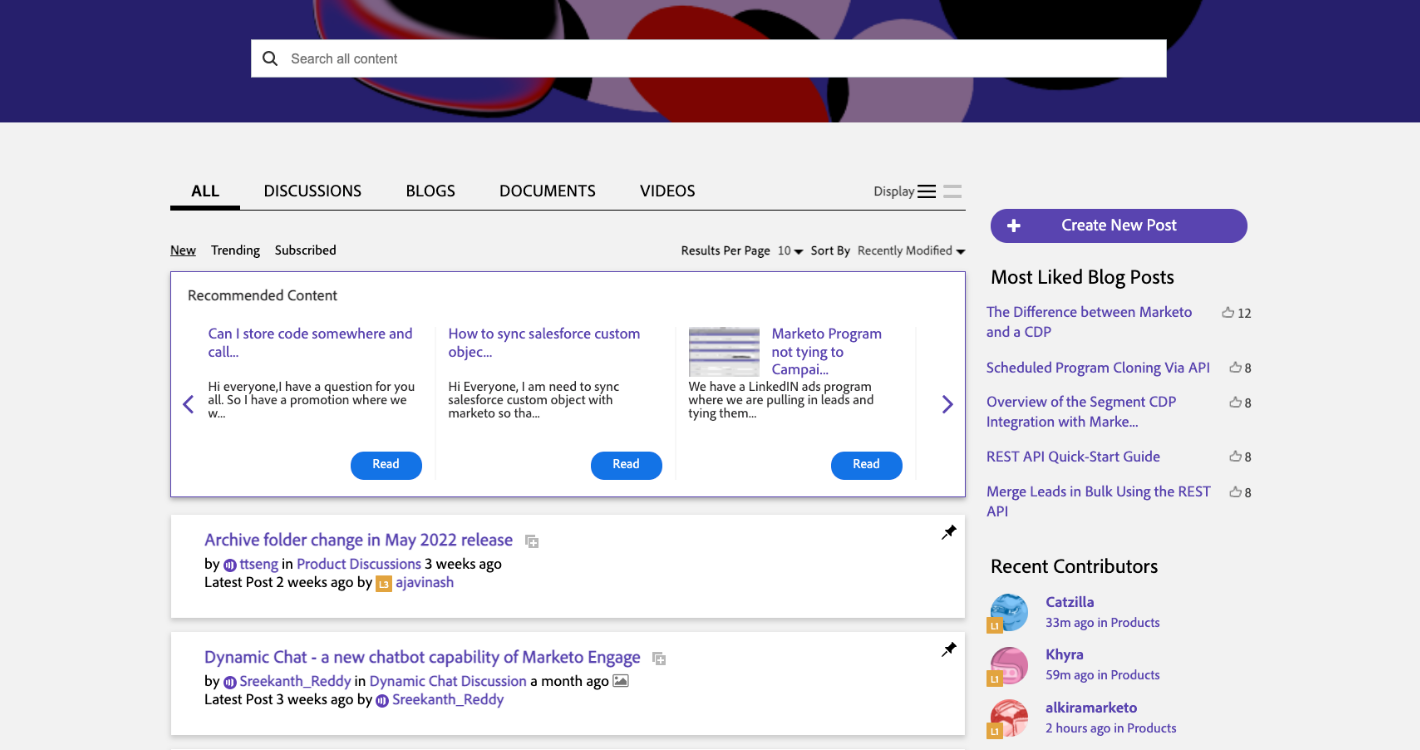Image resolution: width=1420 pixels, height=750 pixels.
Task: Open alkiramarketo's avatar in Recent Contributors
Action: click(1008, 718)
